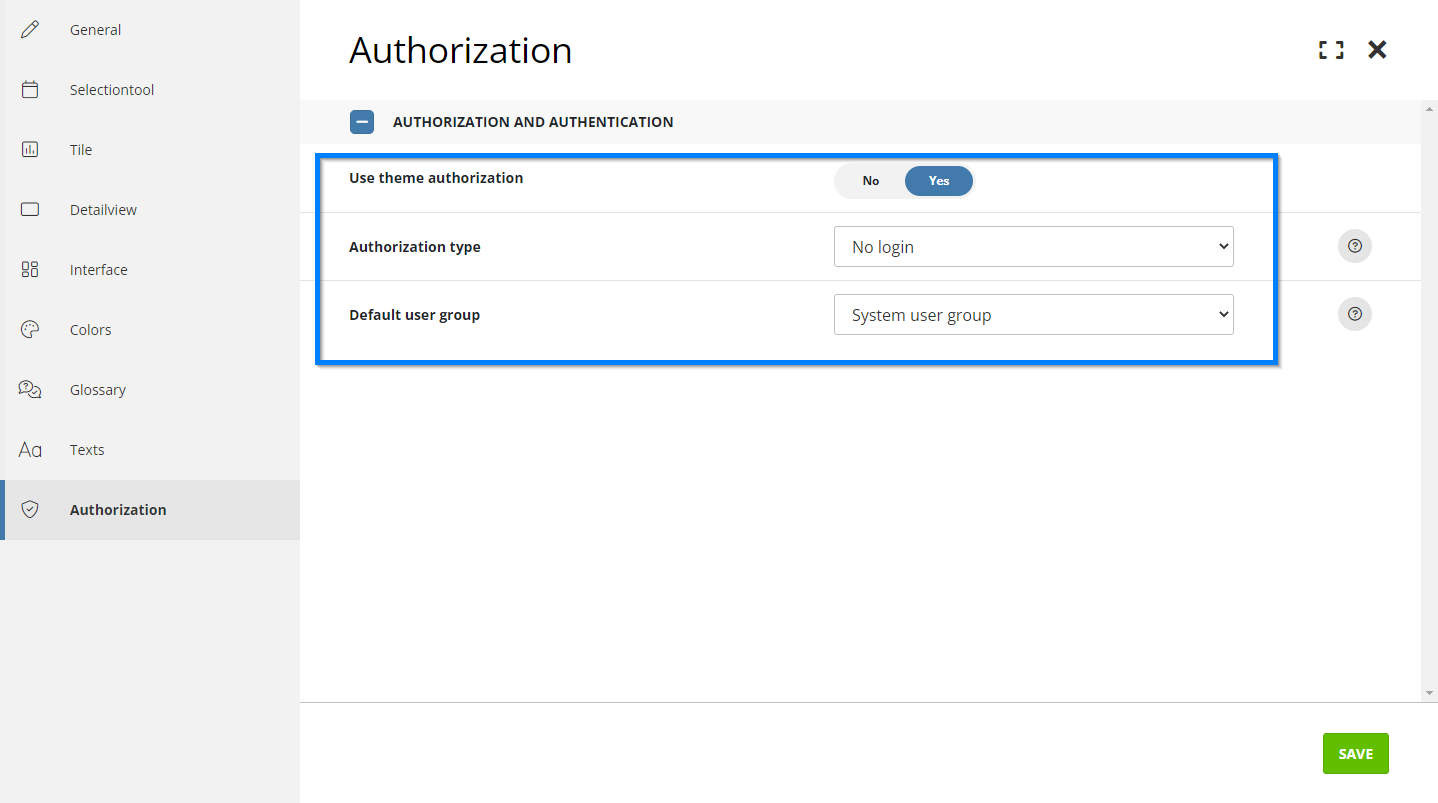This screenshot has width=1438, height=803.
Task: Click the Authorization page title
Action: [461, 50]
